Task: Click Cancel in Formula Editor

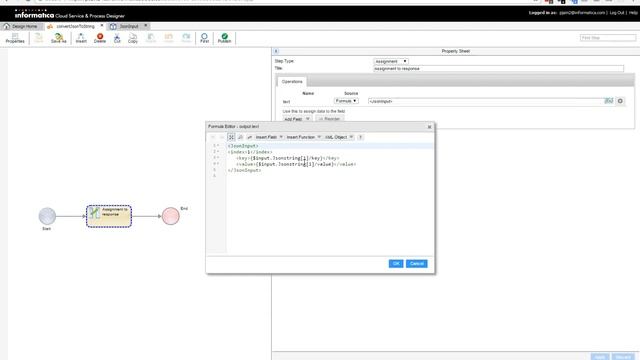Action: (417, 264)
